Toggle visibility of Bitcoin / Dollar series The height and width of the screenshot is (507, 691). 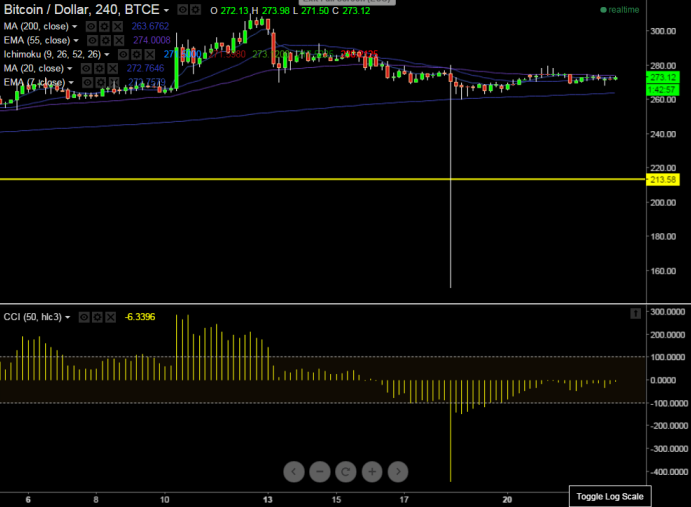(182, 9)
